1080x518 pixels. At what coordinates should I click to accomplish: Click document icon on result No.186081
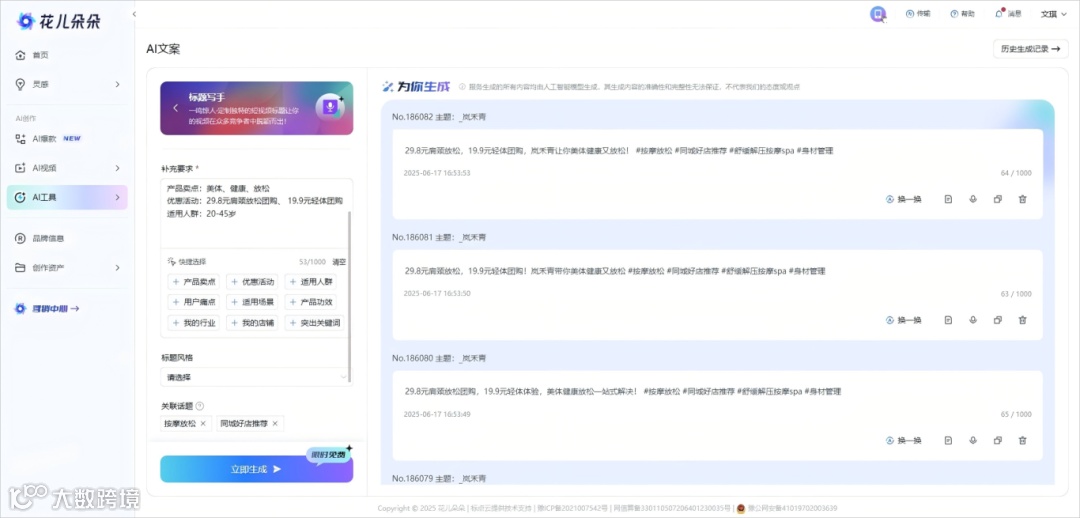pos(948,320)
